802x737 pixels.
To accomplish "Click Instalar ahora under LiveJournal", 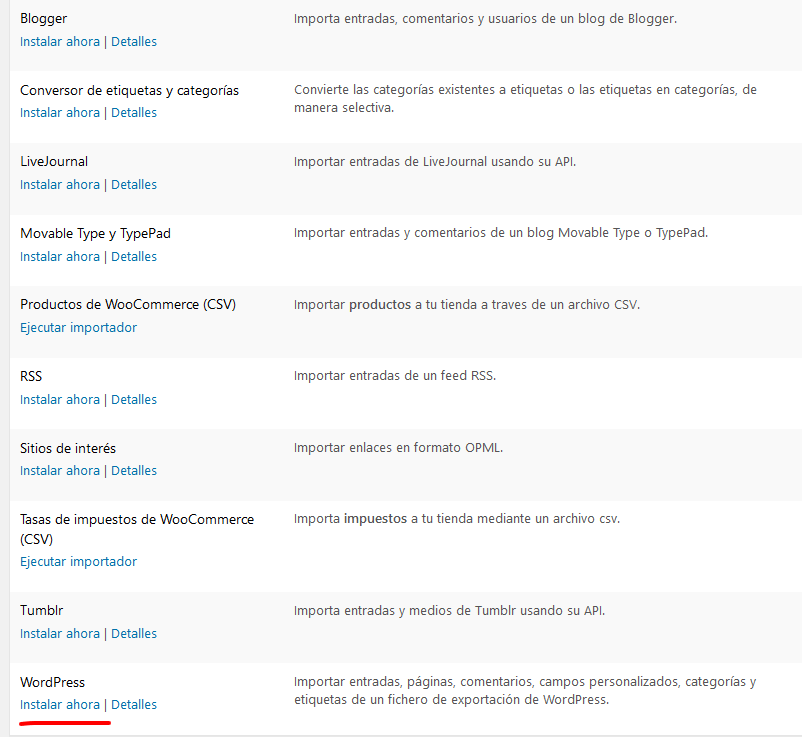I will (60, 185).
